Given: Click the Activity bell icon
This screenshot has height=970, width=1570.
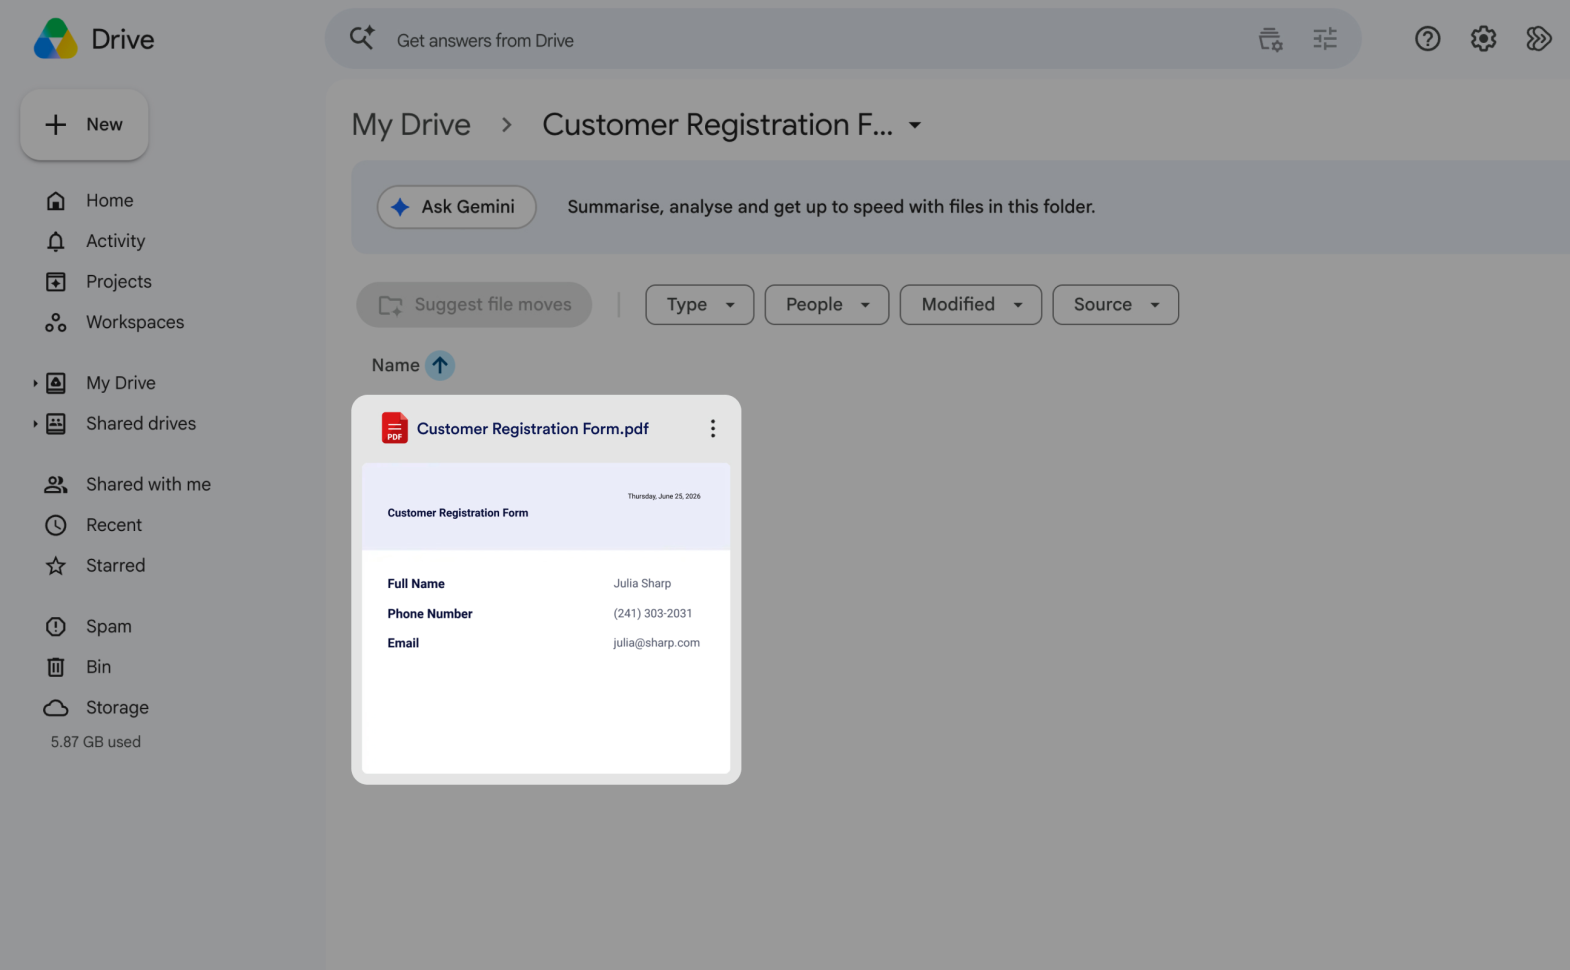Looking at the screenshot, I should click(x=56, y=241).
